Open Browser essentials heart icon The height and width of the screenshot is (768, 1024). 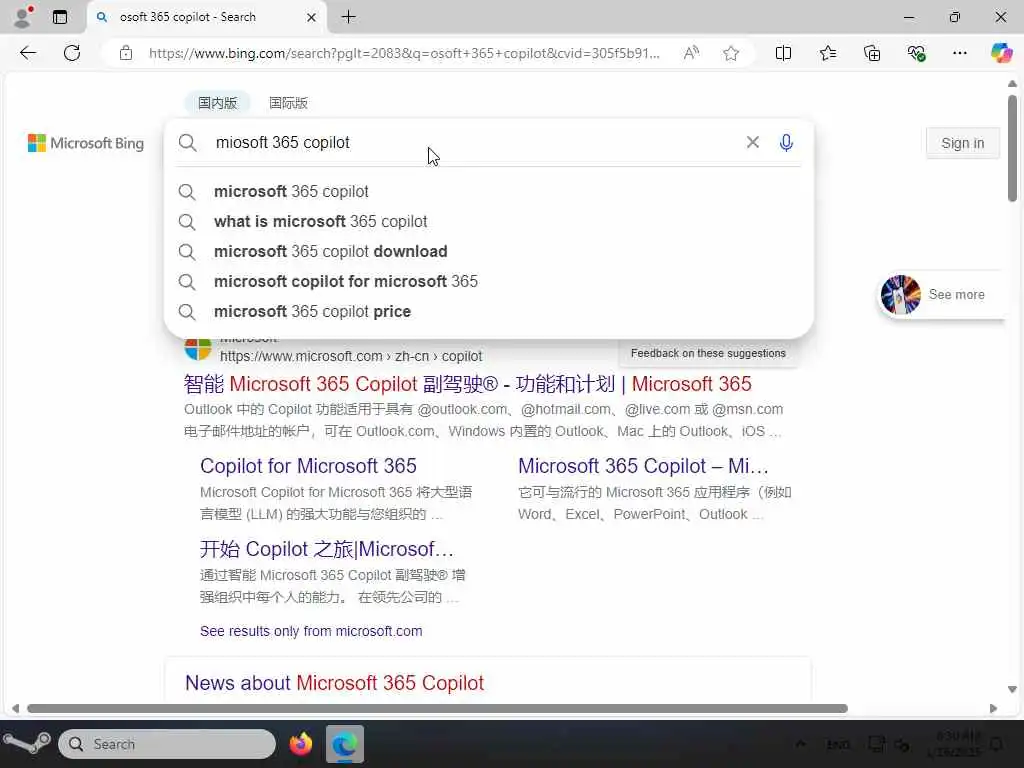(916, 53)
